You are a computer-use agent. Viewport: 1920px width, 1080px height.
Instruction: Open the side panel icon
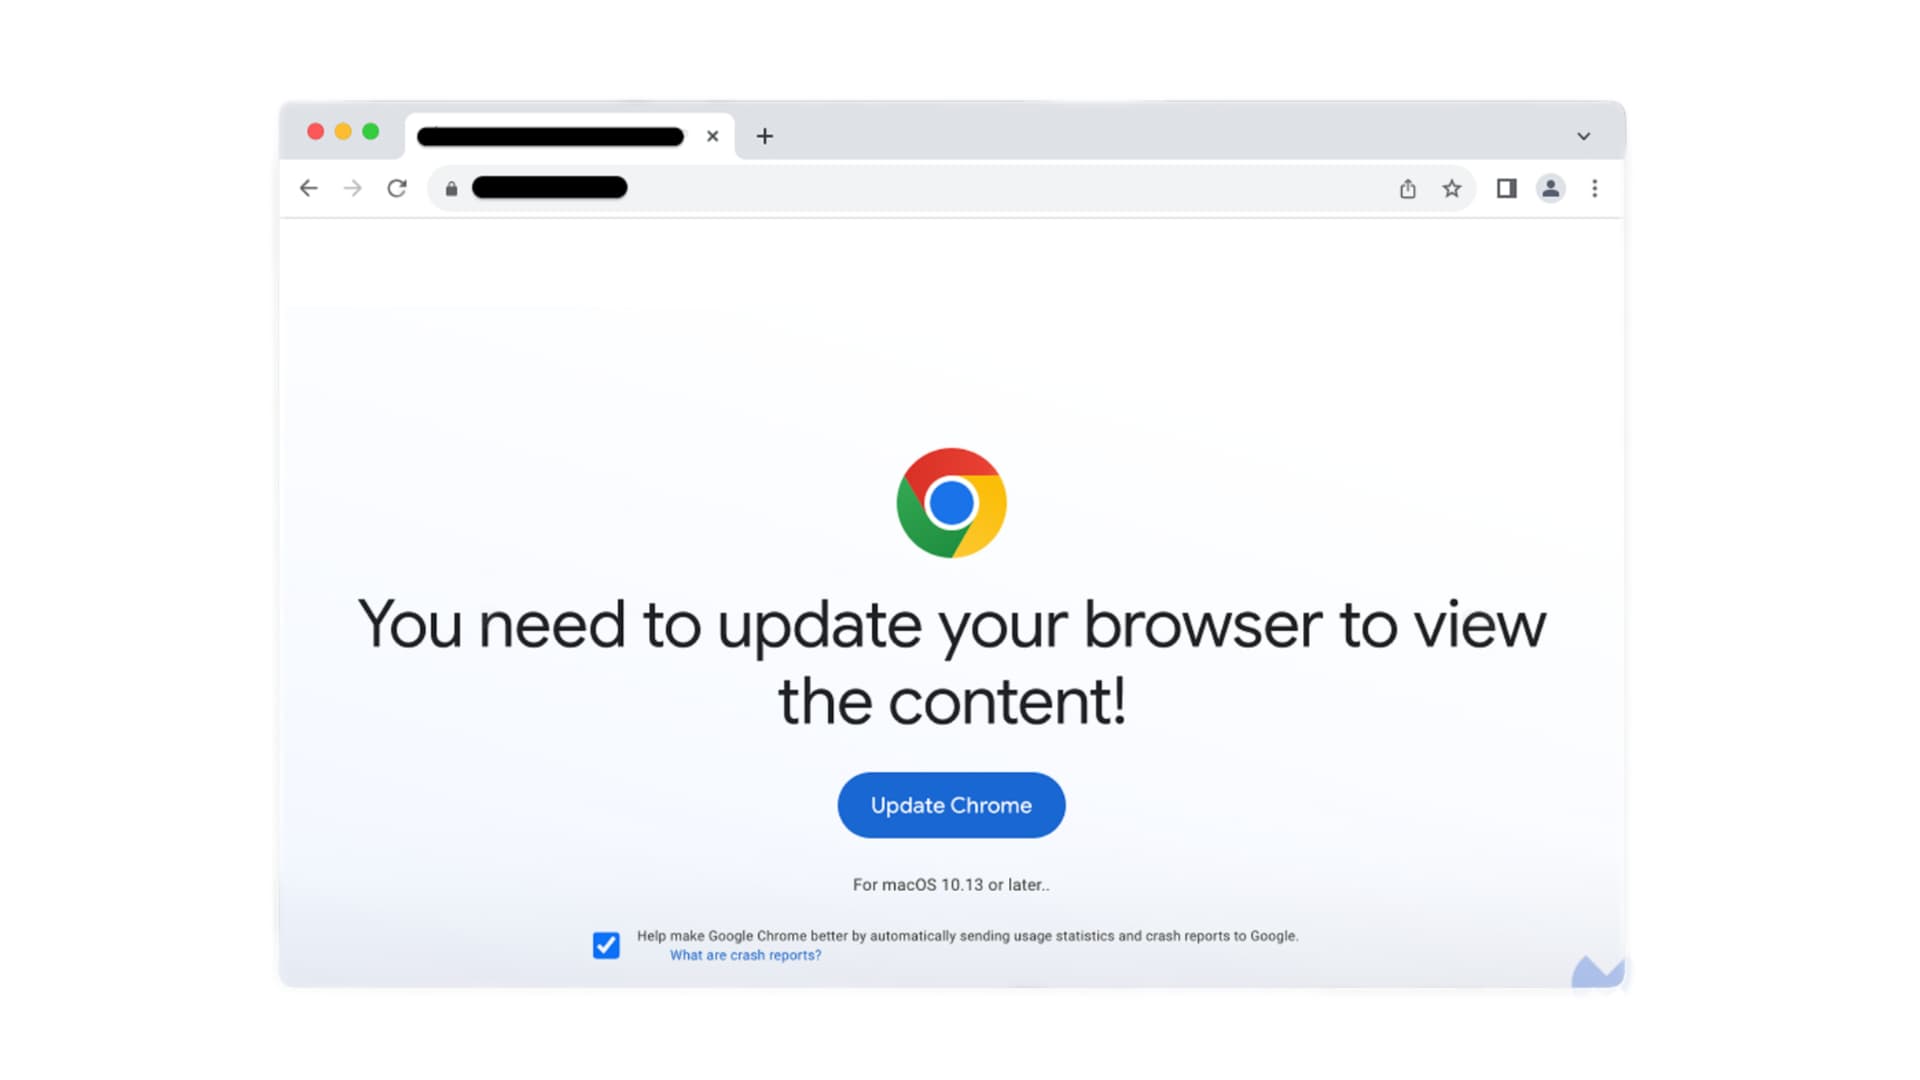(1506, 188)
